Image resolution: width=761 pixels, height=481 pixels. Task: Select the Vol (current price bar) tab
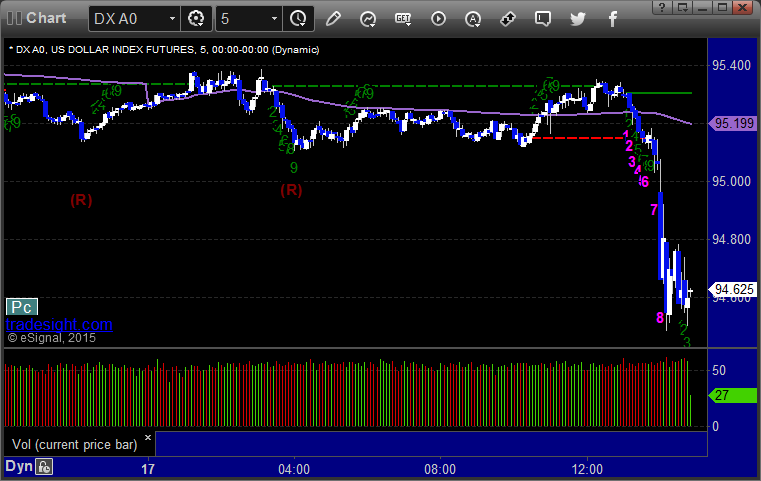(74, 444)
